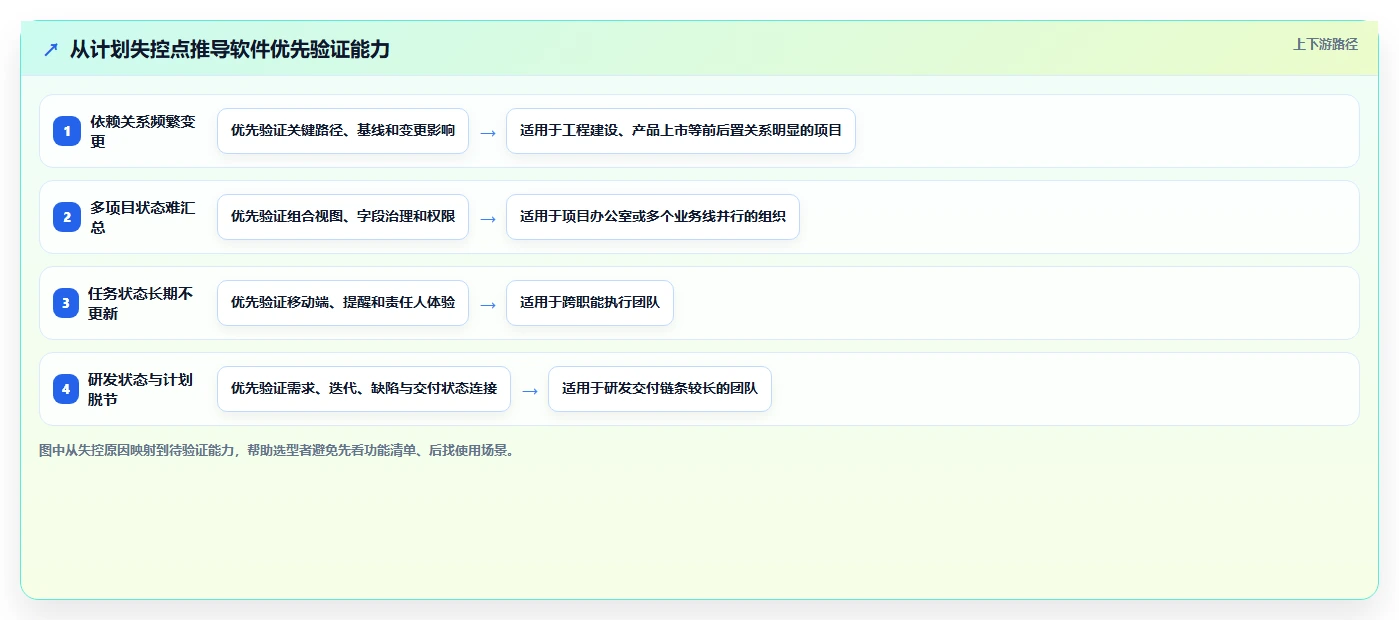Select the 优先验证需求、迭代、缺陷与交付状态连接 box

(364, 389)
